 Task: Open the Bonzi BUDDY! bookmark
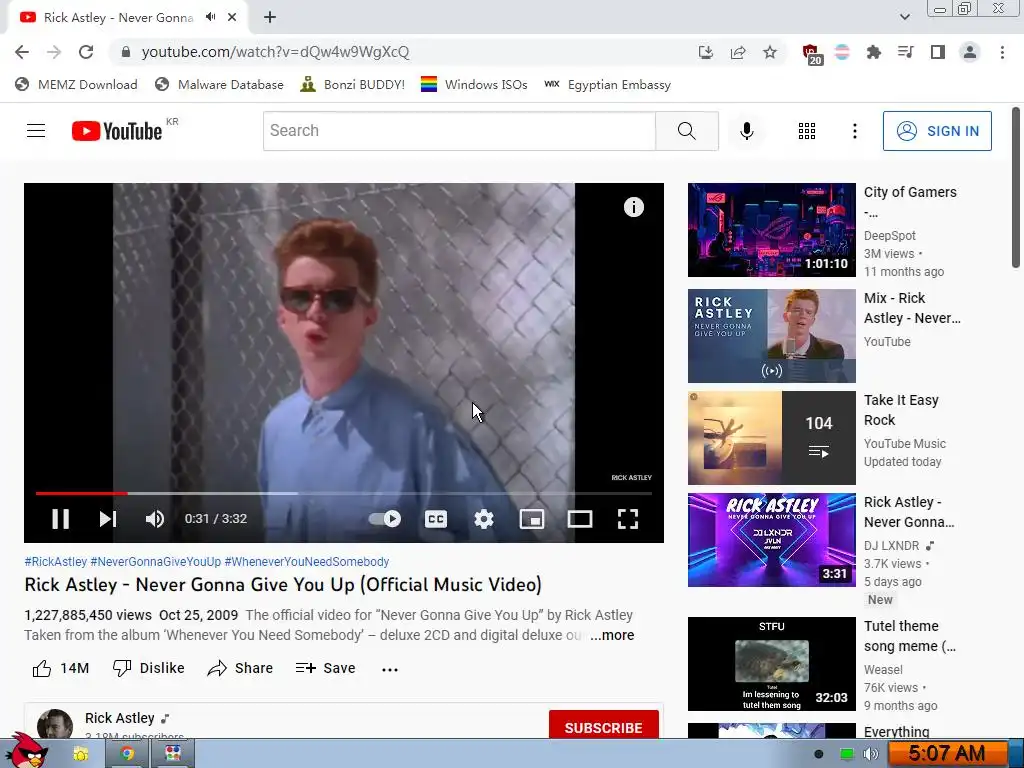coord(353,84)
